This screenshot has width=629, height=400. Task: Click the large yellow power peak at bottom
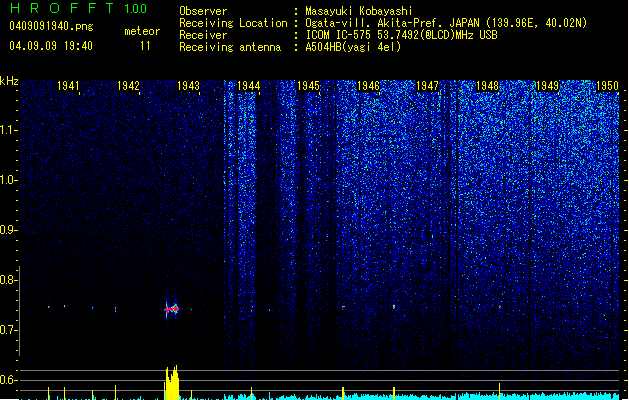(172, 382)
